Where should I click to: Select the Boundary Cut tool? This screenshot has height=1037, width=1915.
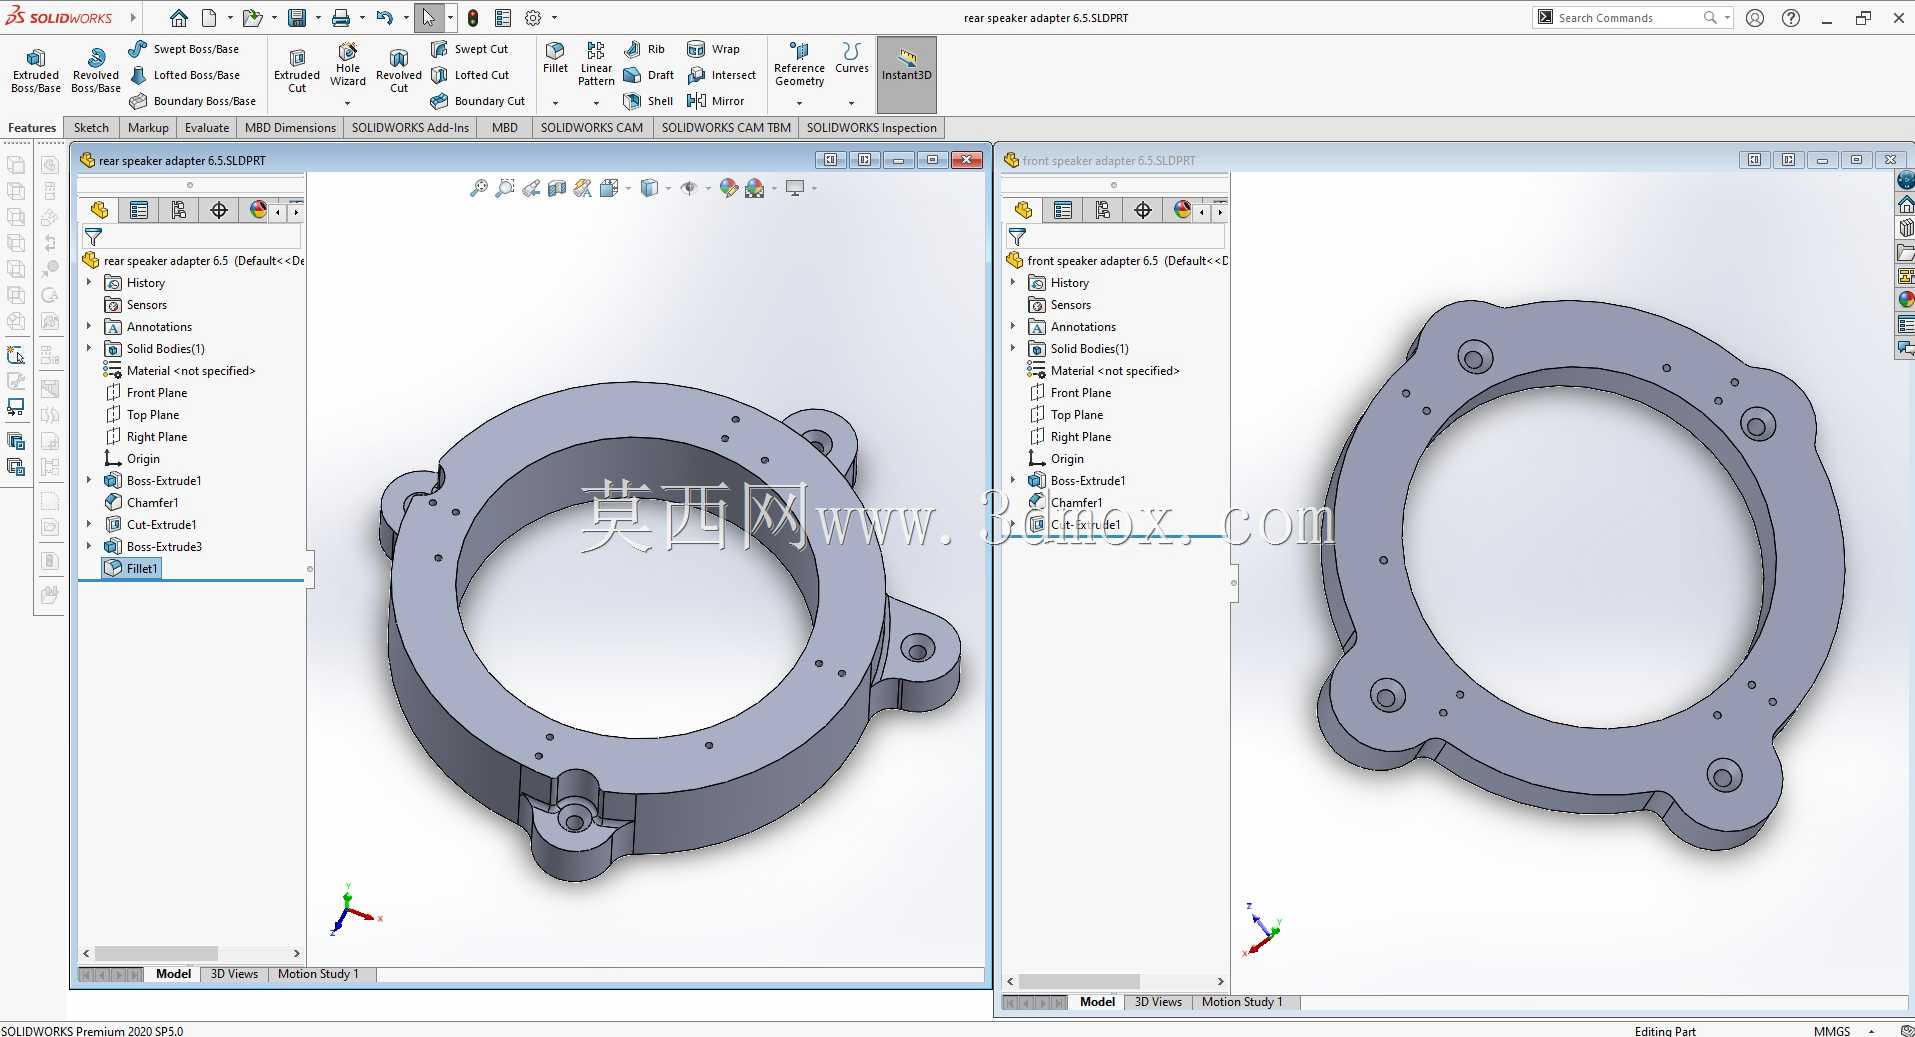[478, 101]
